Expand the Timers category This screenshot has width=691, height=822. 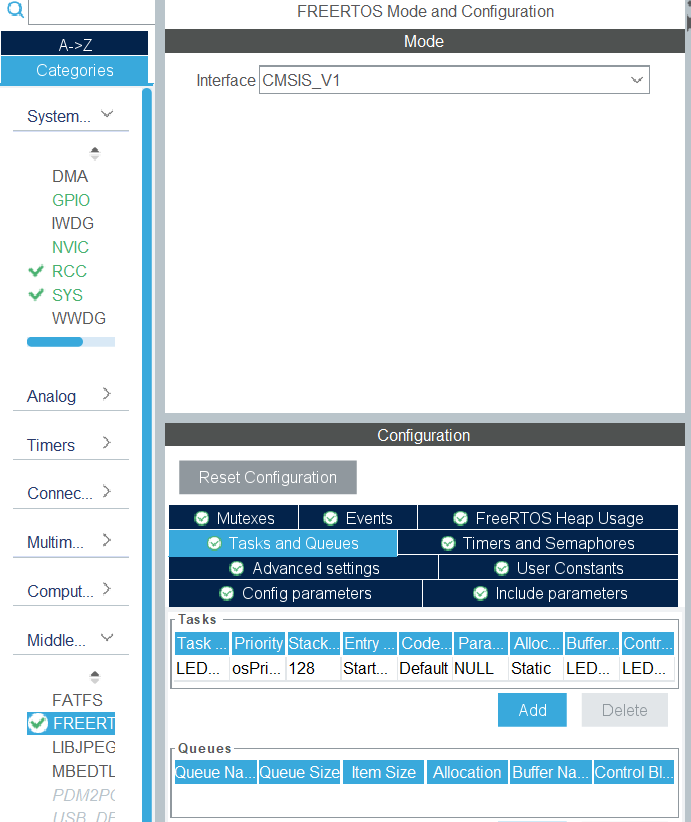pyautogui.click(x=106, y=442)
